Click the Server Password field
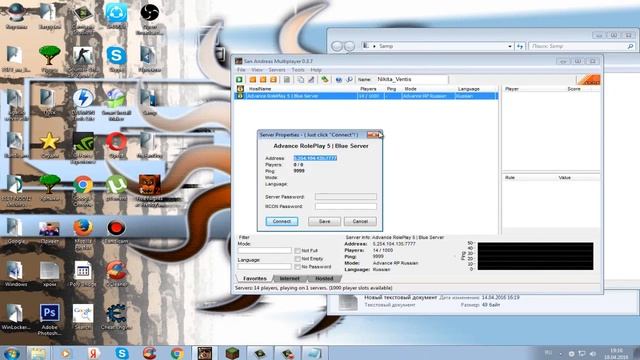640x360 pixels. click(346, 197)
